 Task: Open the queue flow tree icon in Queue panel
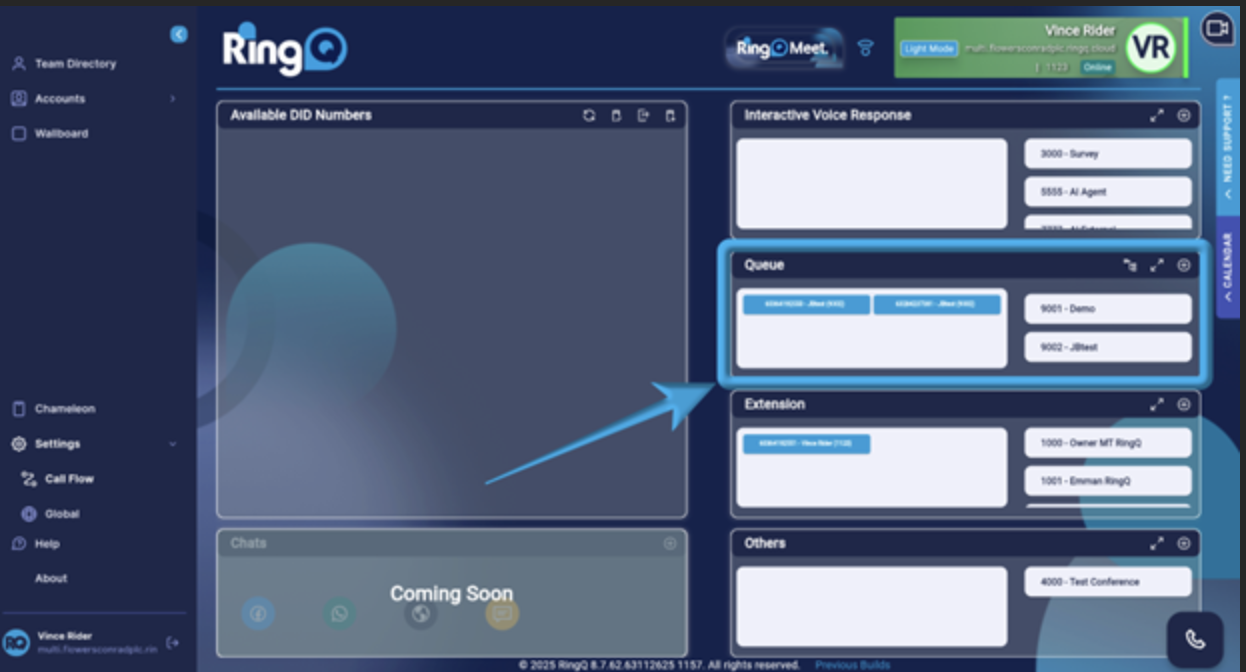tap(1129, 266)
